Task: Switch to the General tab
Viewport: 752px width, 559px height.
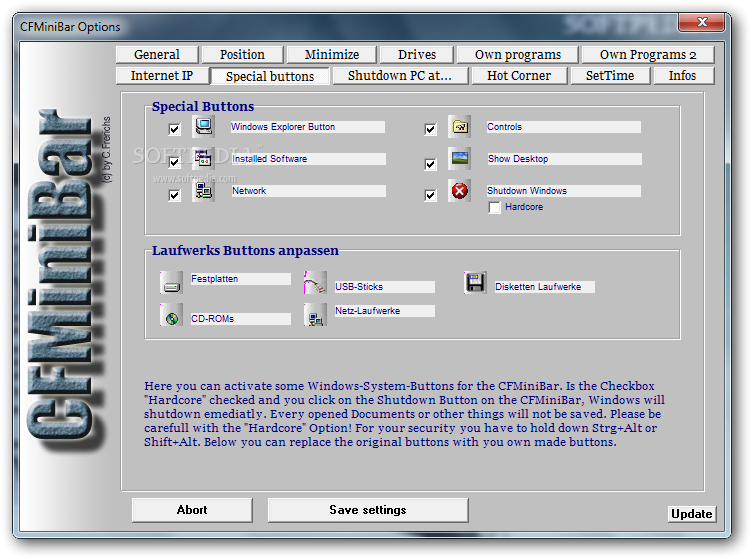Action: point(157,55)
